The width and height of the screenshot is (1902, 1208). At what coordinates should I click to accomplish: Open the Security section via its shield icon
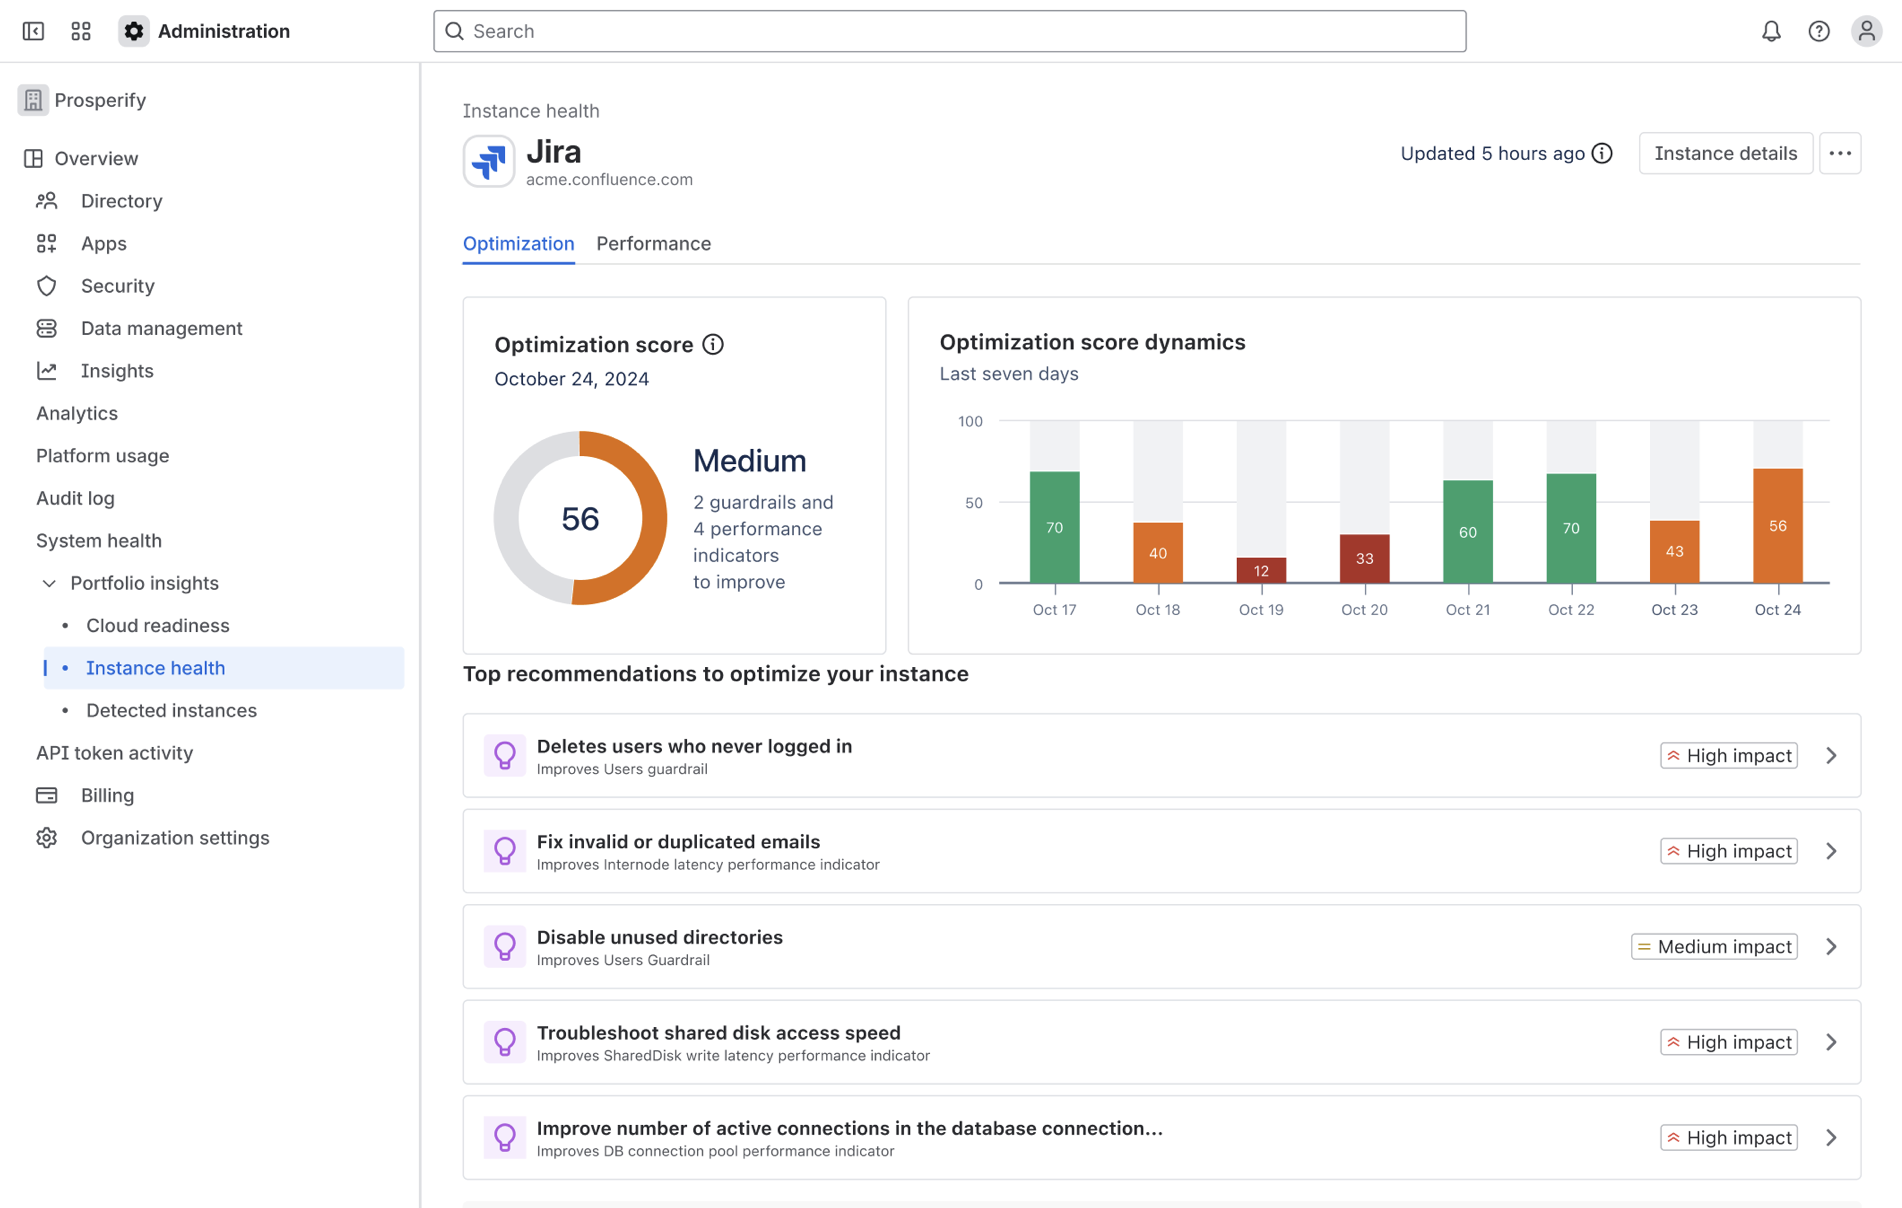[x=47, y=285]
